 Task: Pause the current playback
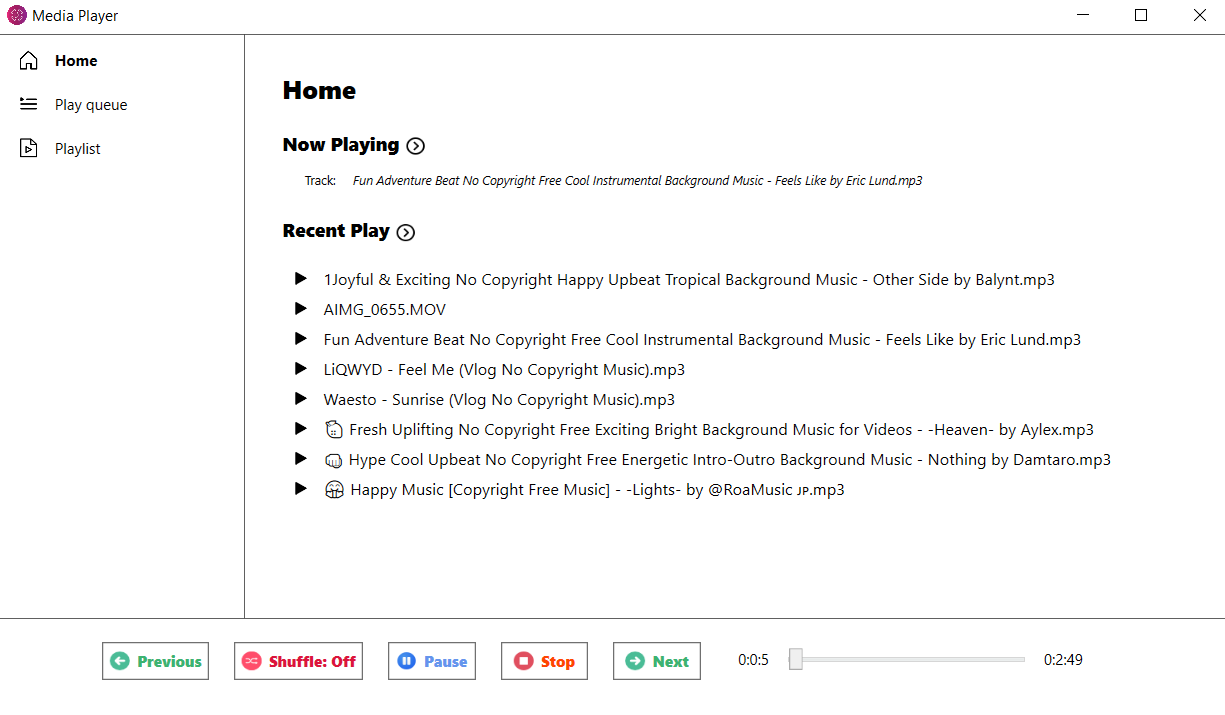(431, 660)
